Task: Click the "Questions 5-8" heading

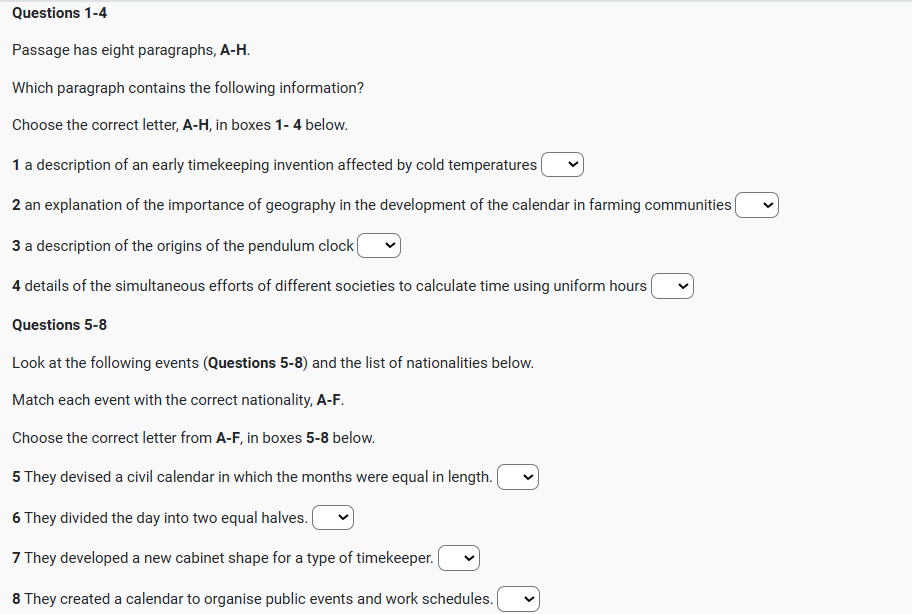Action: [60, 325]
